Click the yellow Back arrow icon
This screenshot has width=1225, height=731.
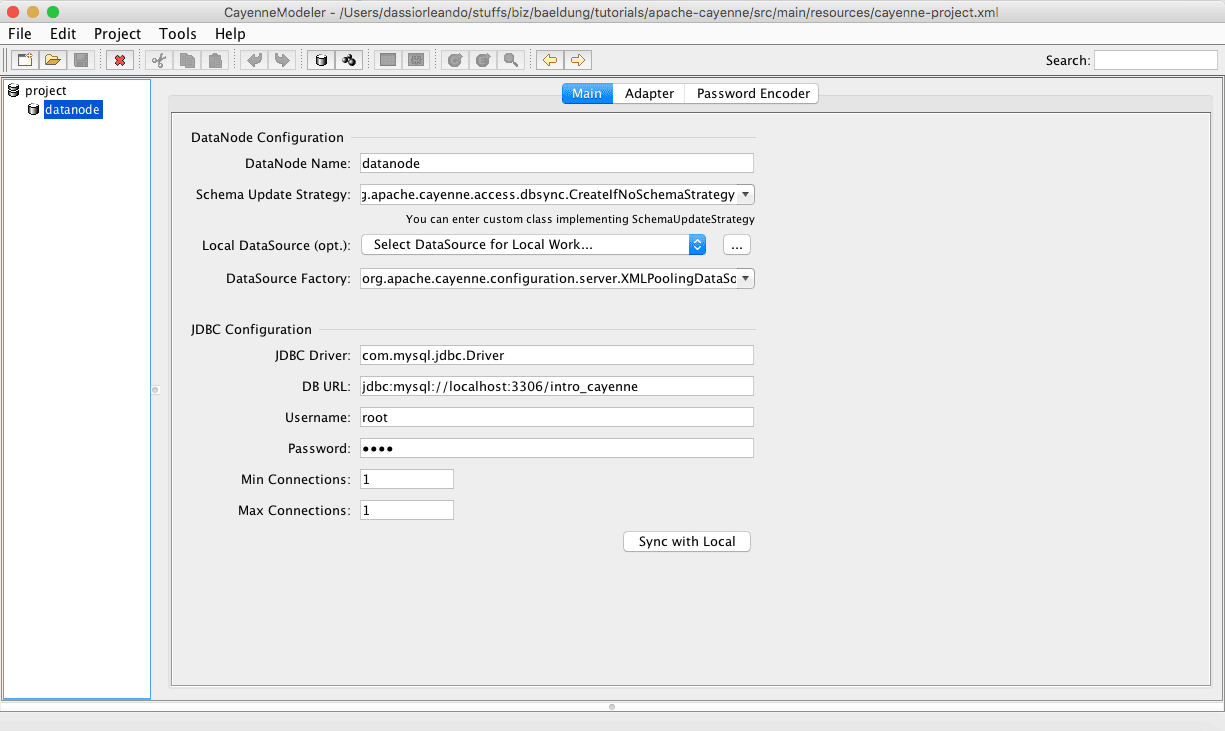click(x=549, y=60)
